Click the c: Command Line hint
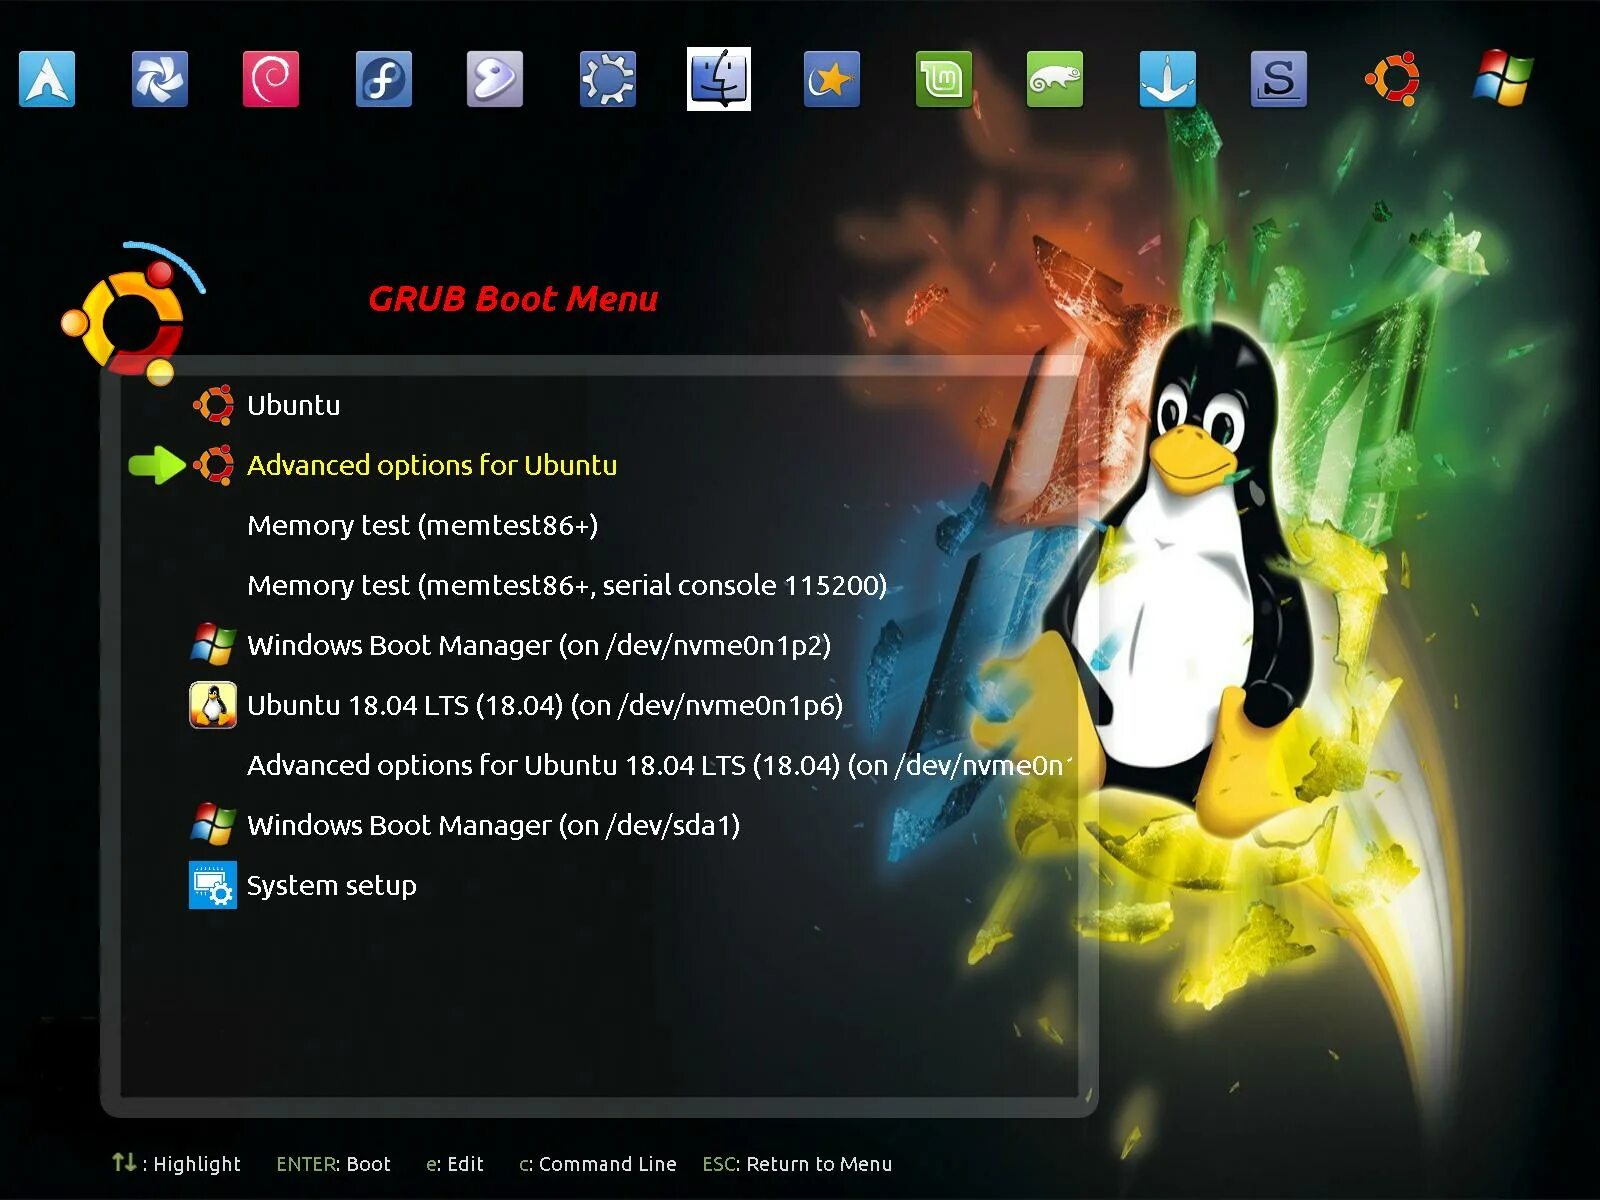1600x1200 pixels. (x=598, y=1164)
